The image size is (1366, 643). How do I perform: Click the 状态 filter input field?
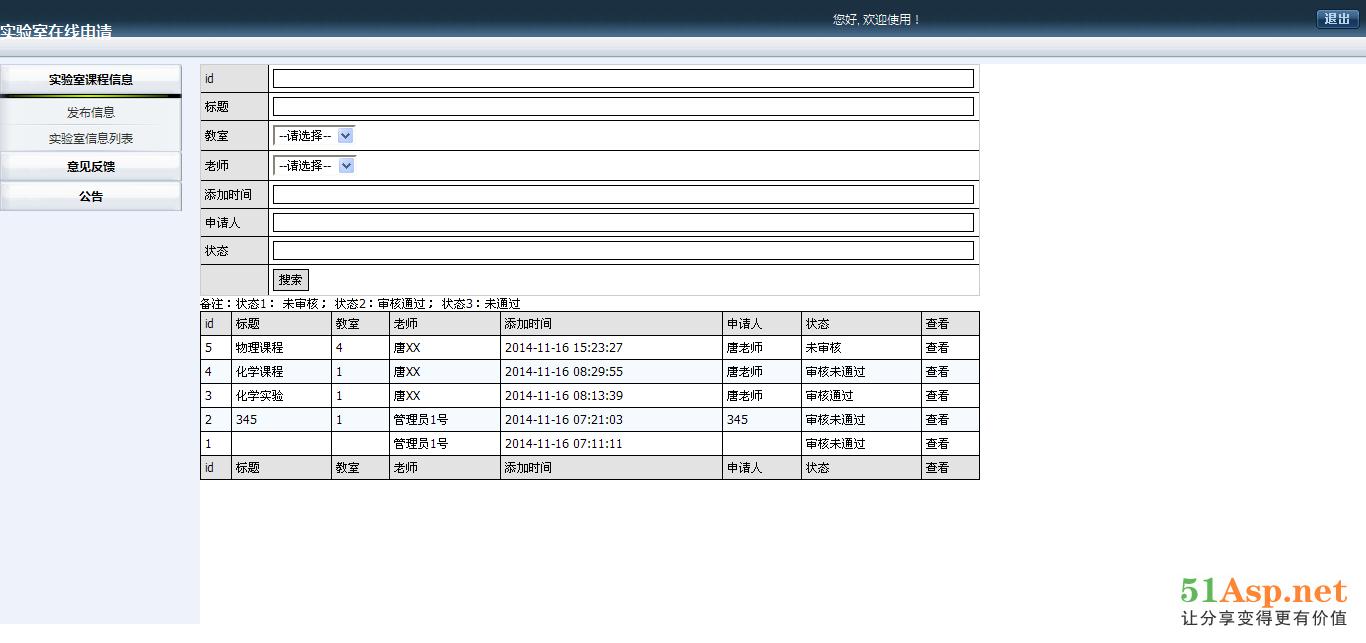tap(623, 251)
